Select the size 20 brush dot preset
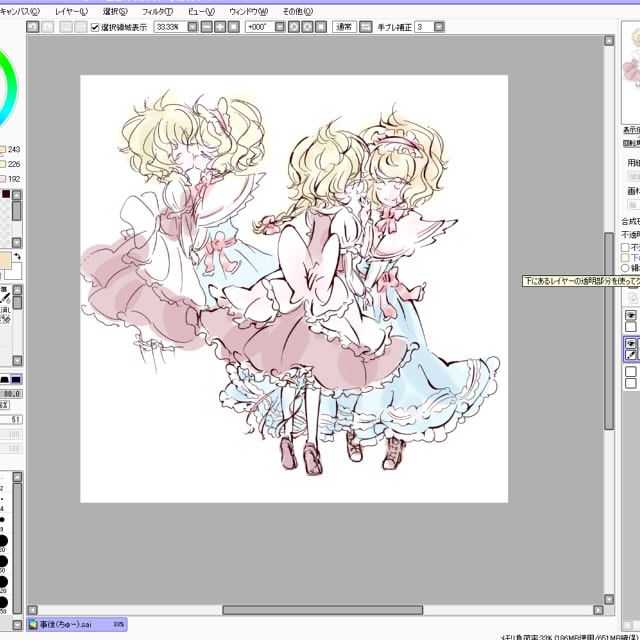640x640 pixels. point(3,541)
